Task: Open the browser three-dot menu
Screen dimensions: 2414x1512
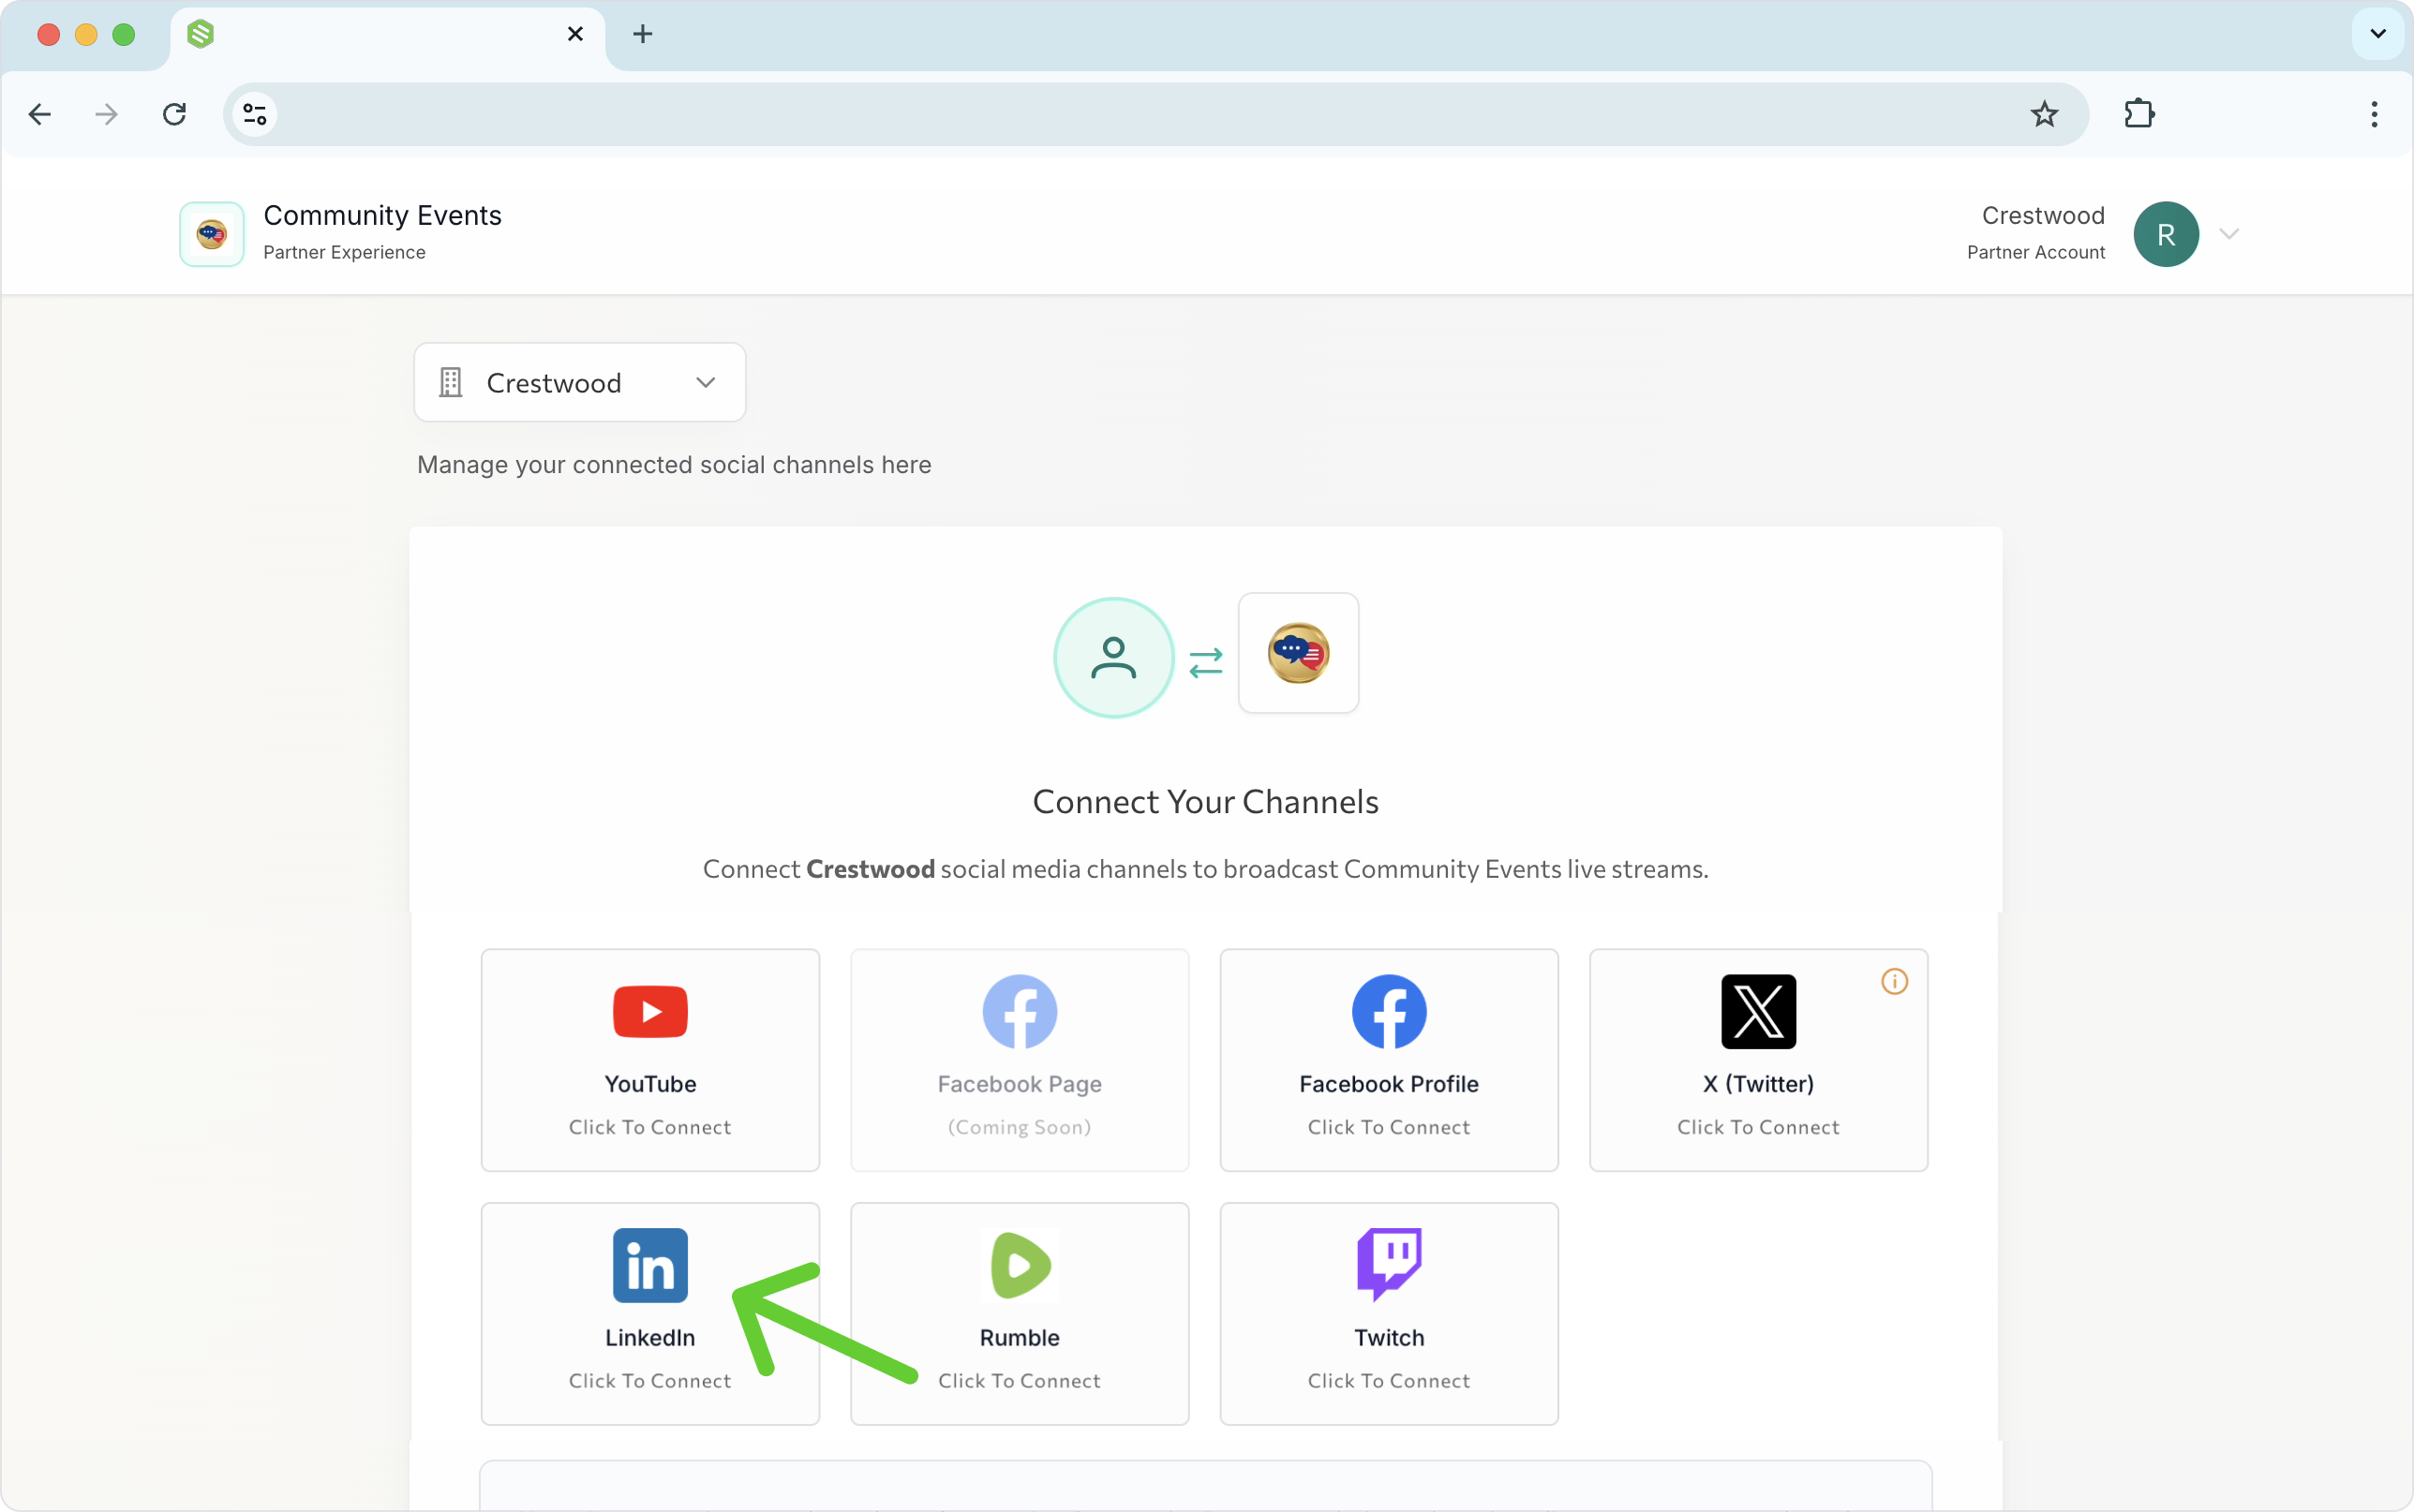Action: pyautogui.click(x=2374, y=114)
